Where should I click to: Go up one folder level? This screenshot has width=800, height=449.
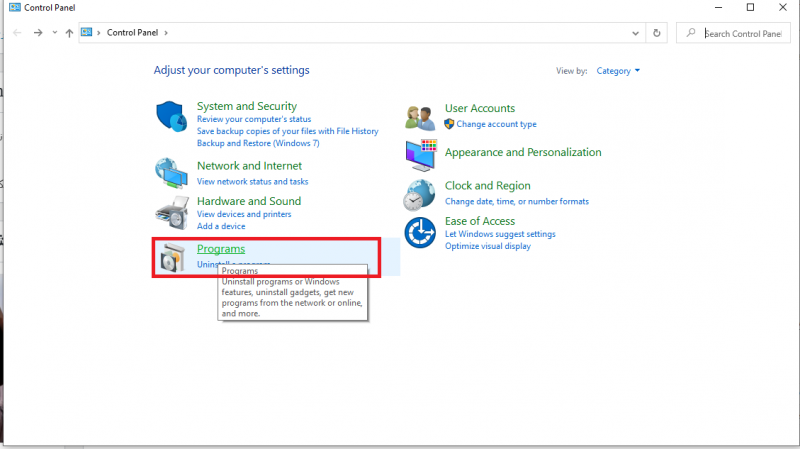pos(69,33)
